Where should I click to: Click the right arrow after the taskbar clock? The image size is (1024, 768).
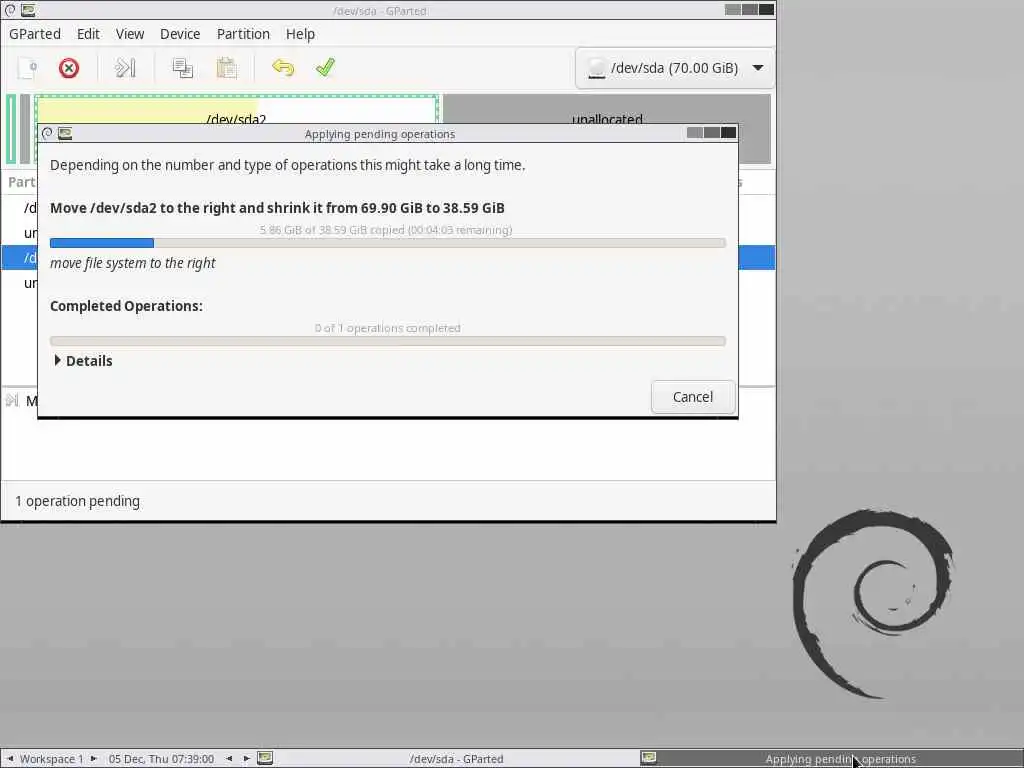(247, 758)
